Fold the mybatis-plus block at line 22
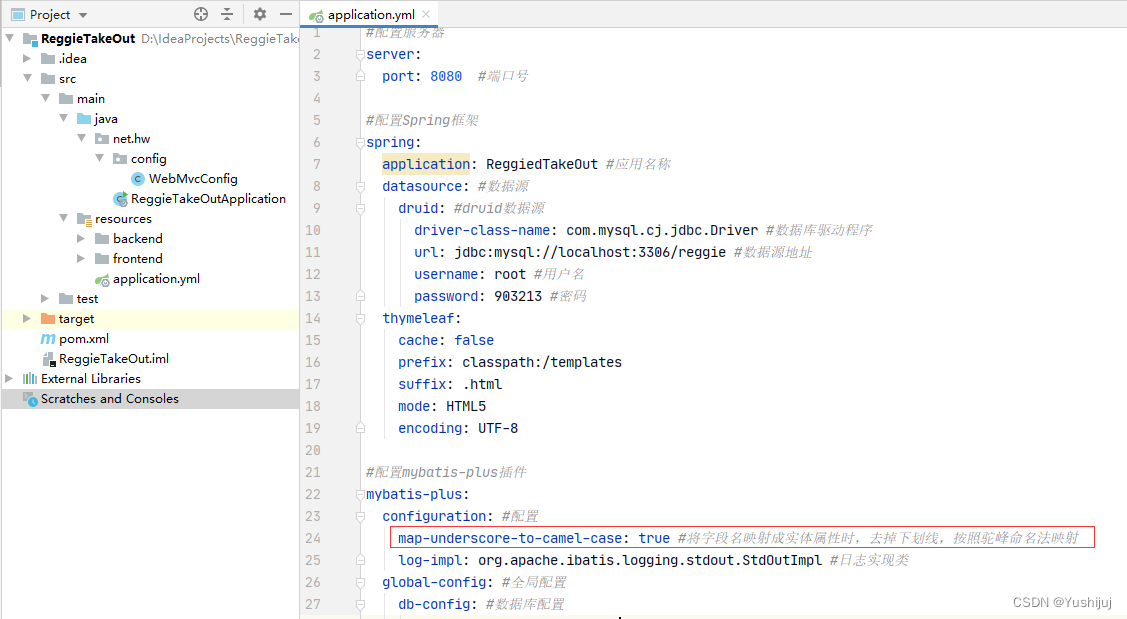Image resolution: width=1127 pixels, height=619 pixels. [361, 495]
